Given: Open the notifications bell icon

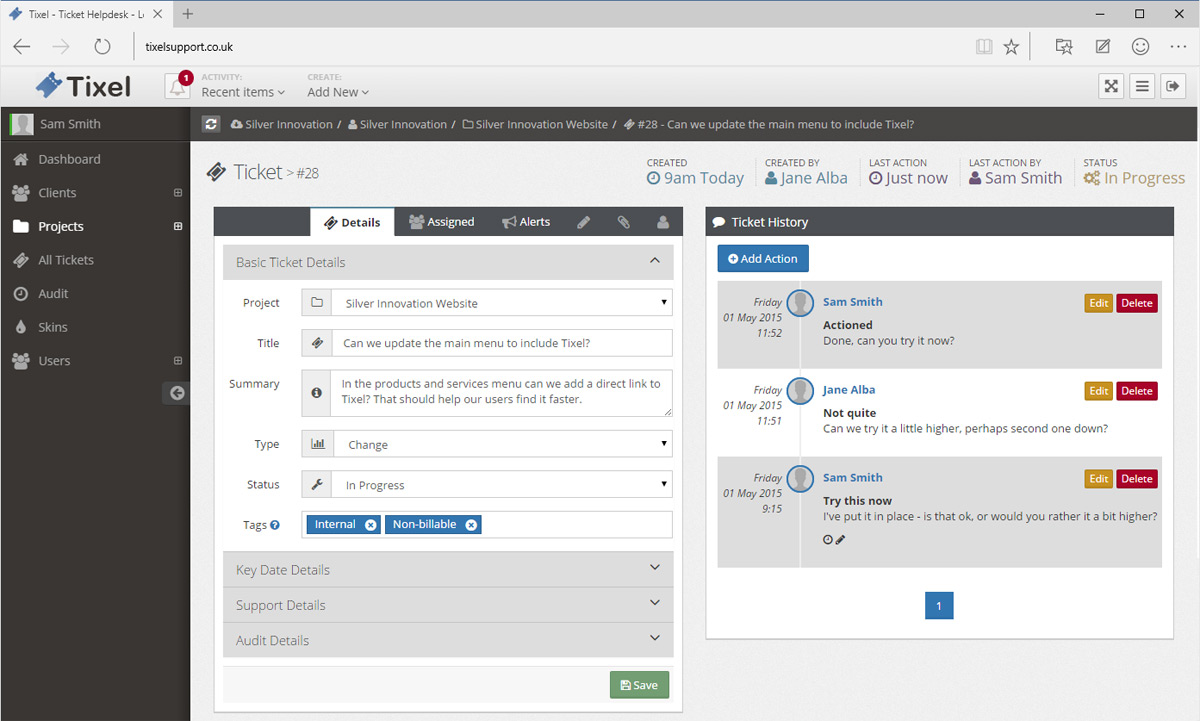Looking at the screenshot, I should tap(177, 87).
